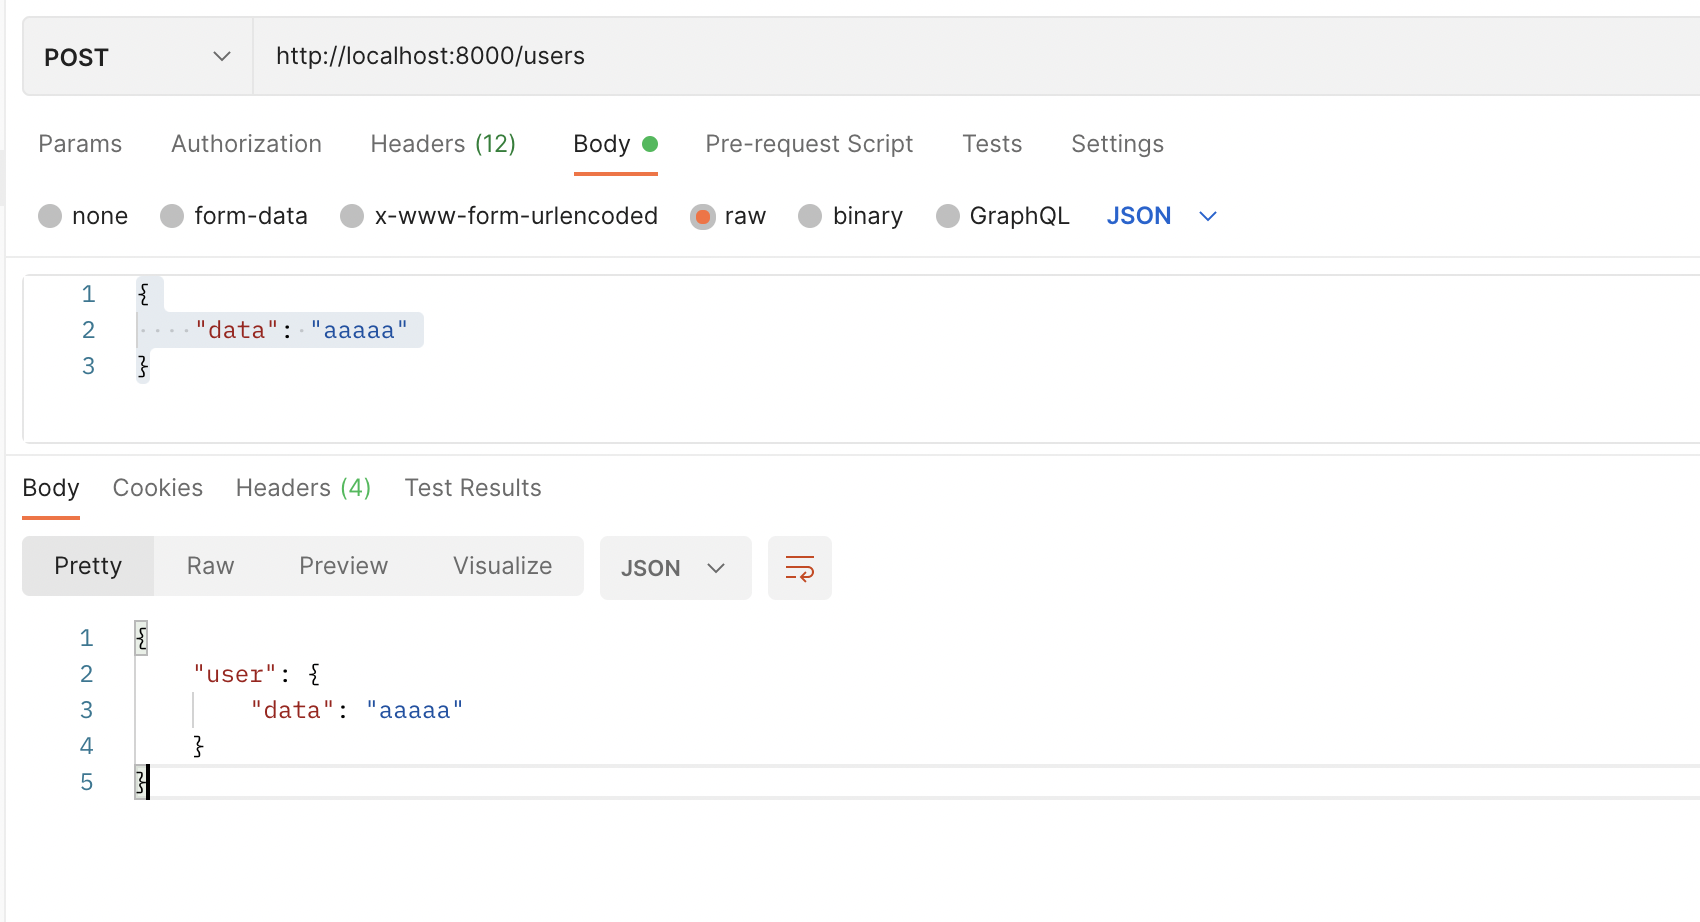Screen dimensions: 1700x922
Task: Open the response JSON format dropdown
Action: [674, 568]
